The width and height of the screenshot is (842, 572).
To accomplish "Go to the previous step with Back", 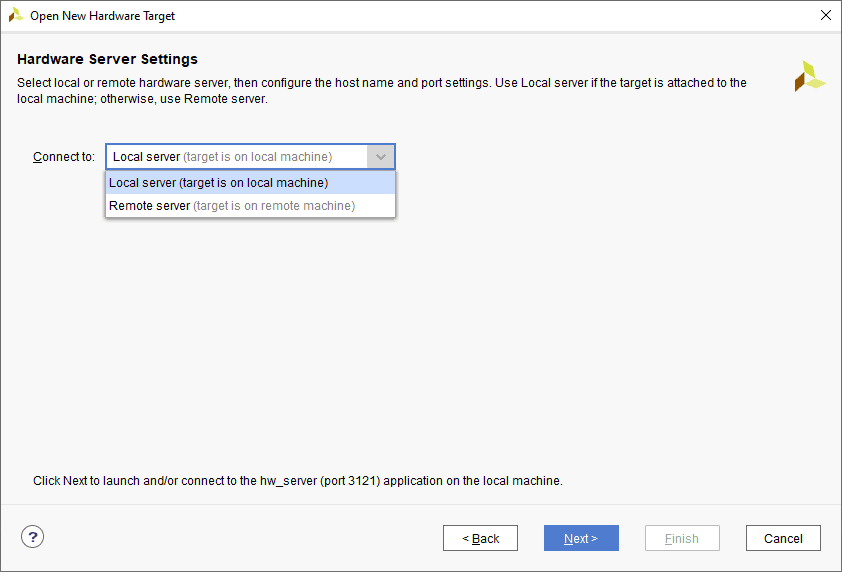I will click(480, 538).
